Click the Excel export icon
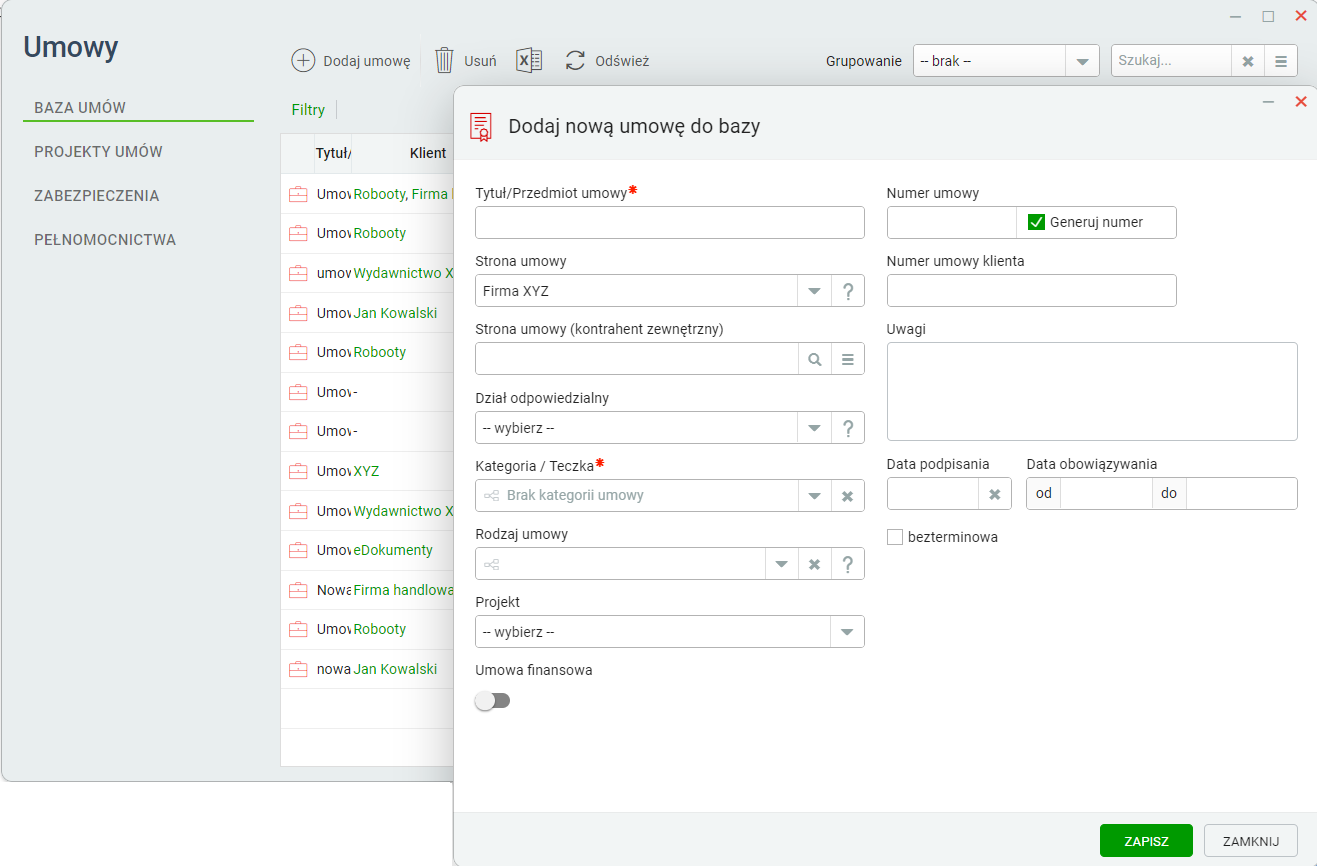This screenshot has width=1317, height=866. click(x=529, y=60)
